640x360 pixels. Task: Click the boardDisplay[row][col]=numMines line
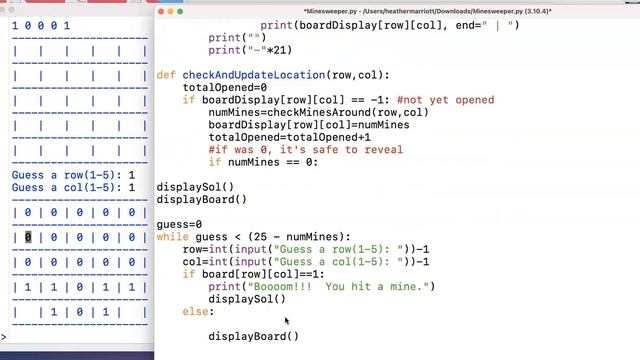(x=309, y=125)
